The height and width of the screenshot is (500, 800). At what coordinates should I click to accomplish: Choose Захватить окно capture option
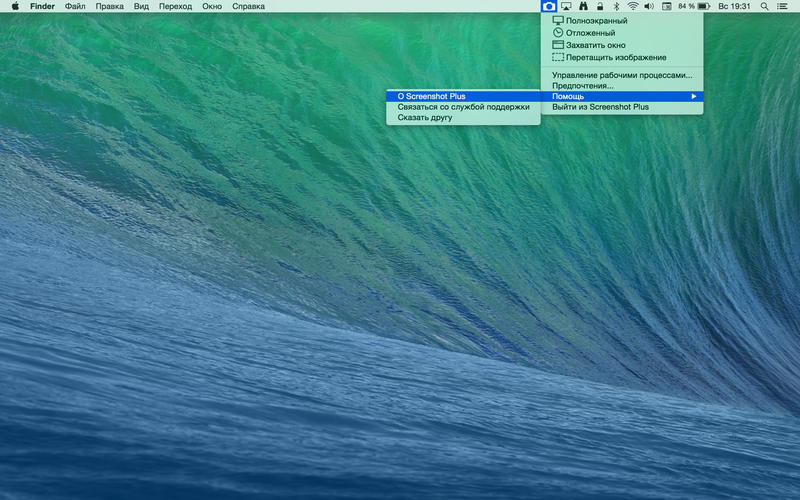[x=622, y=45]
